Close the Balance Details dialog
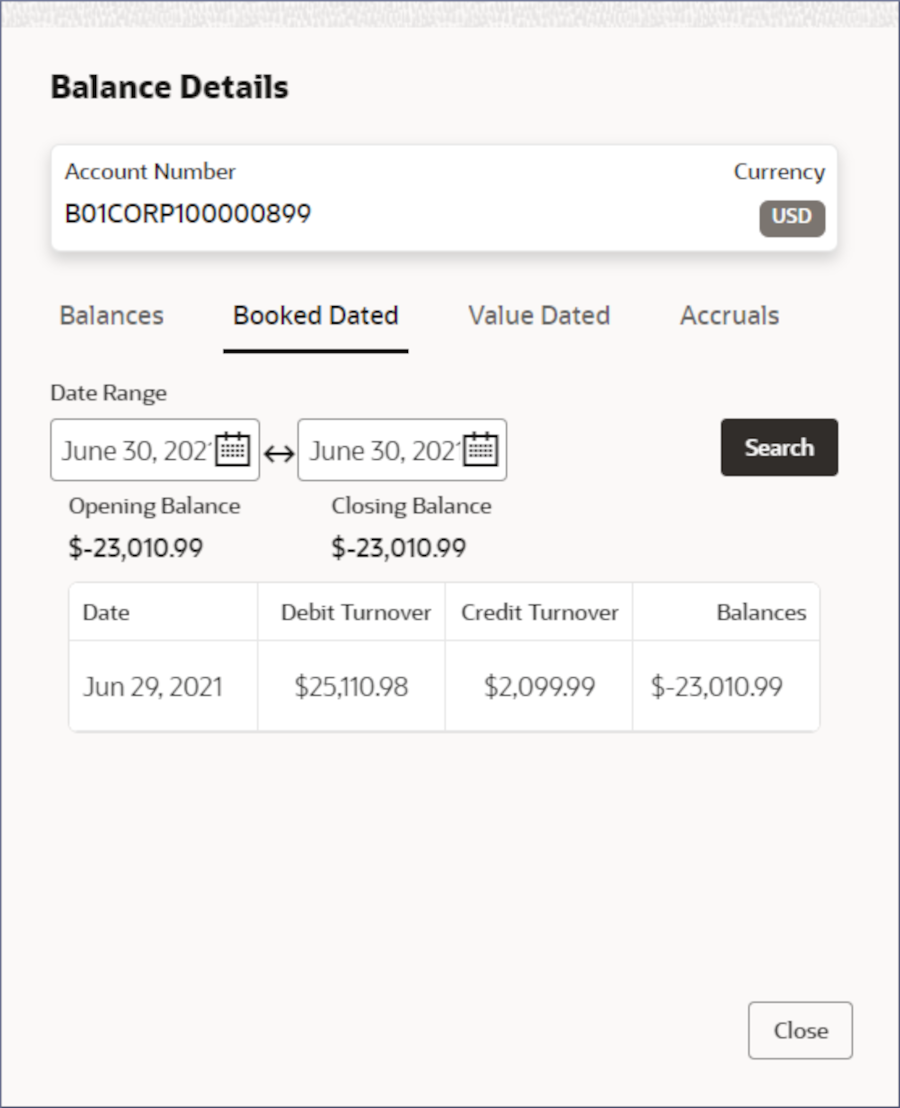Image resolution: width=900 pixels, height=1108 pixels. [800, 1030]
